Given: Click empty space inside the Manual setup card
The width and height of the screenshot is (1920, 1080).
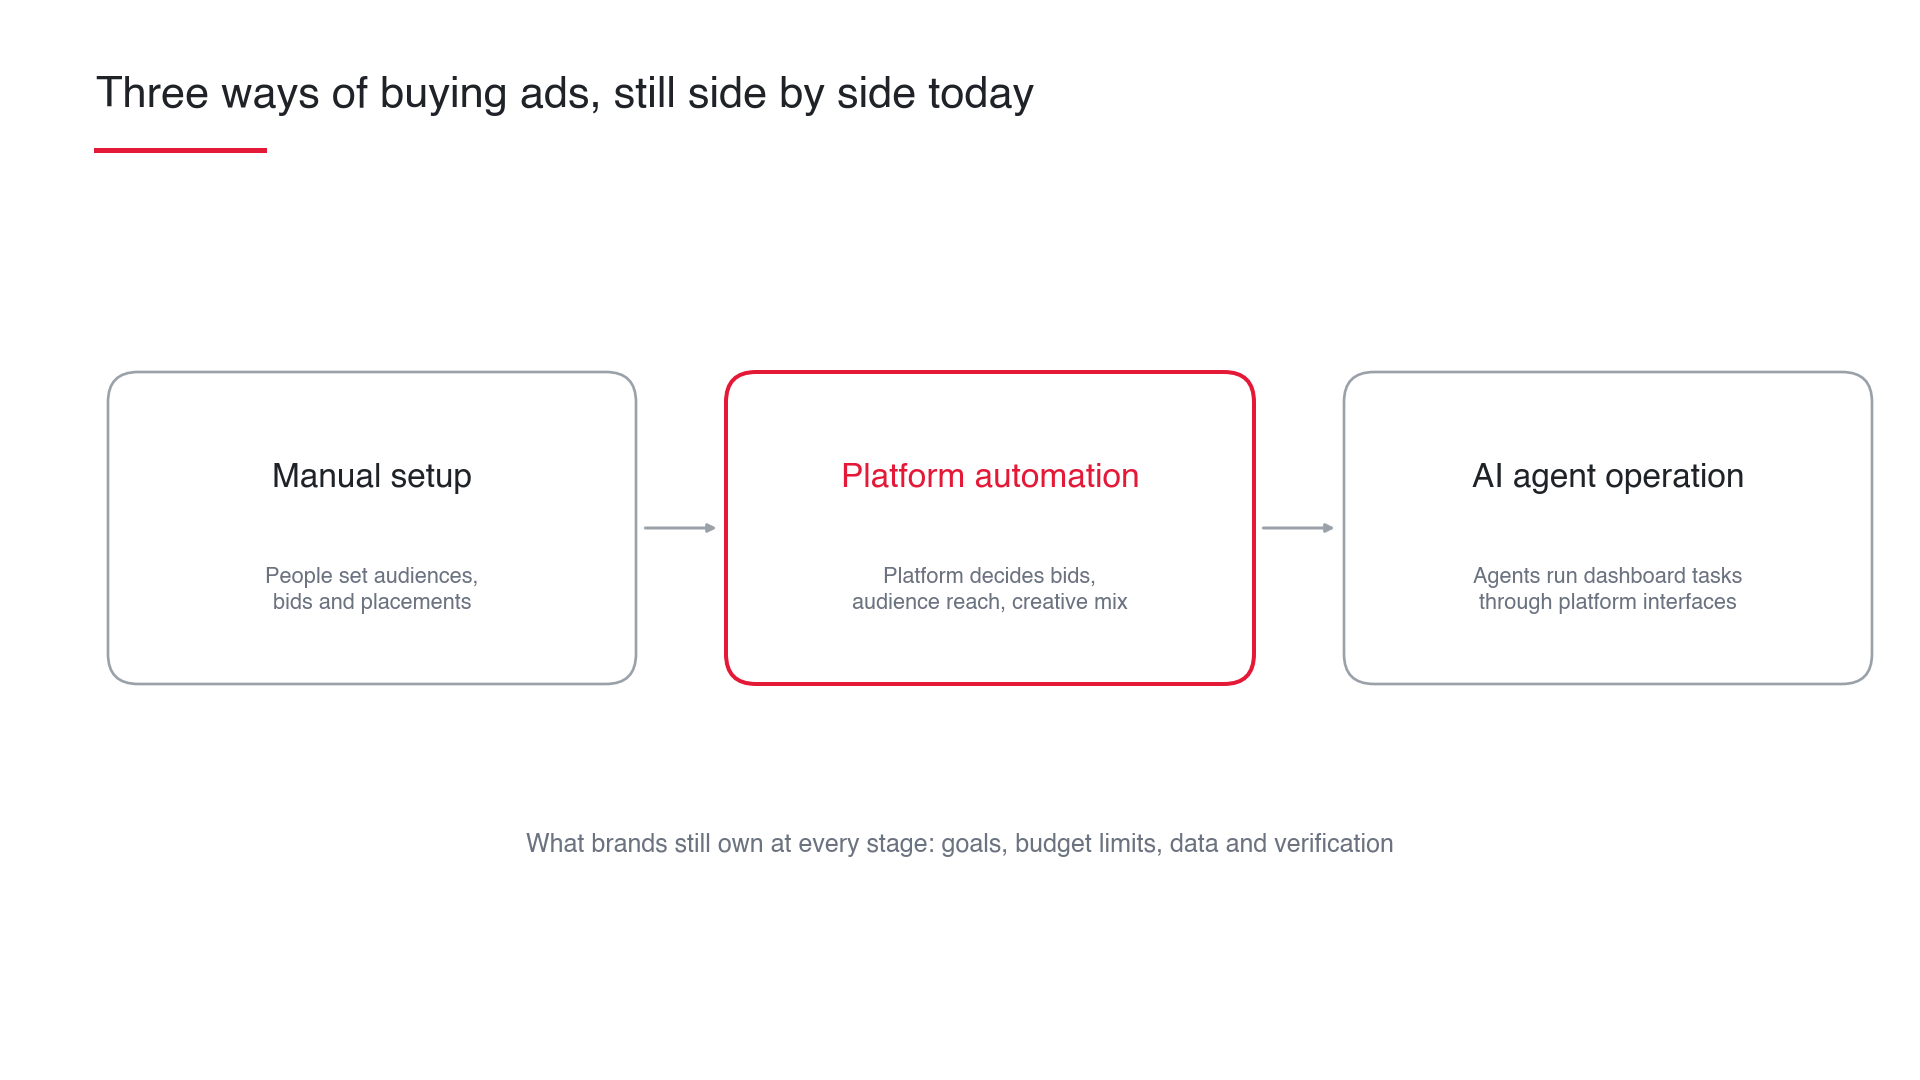Looking at the screenshot, I should coord(372,420).
